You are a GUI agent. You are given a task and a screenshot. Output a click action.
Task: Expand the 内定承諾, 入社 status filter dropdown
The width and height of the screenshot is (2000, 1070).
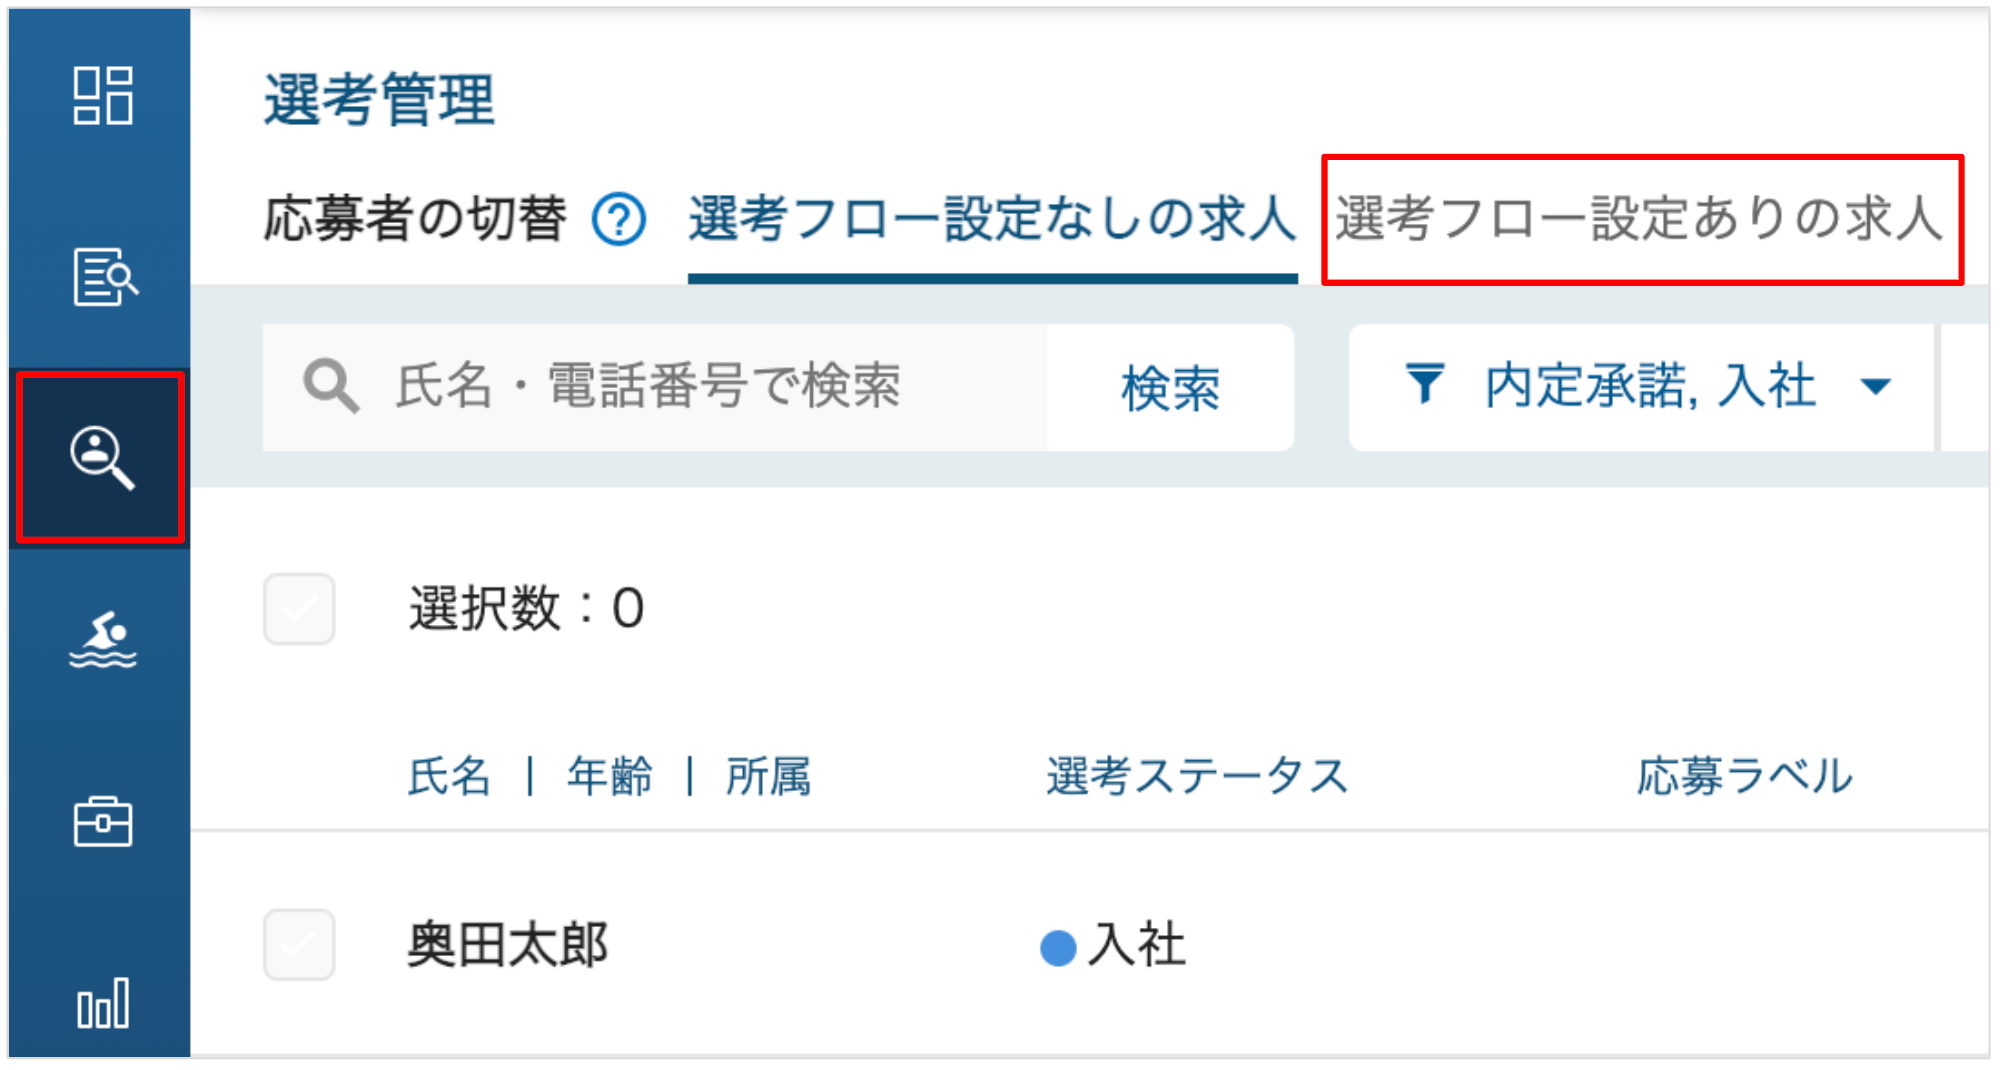coord(1641,387)
